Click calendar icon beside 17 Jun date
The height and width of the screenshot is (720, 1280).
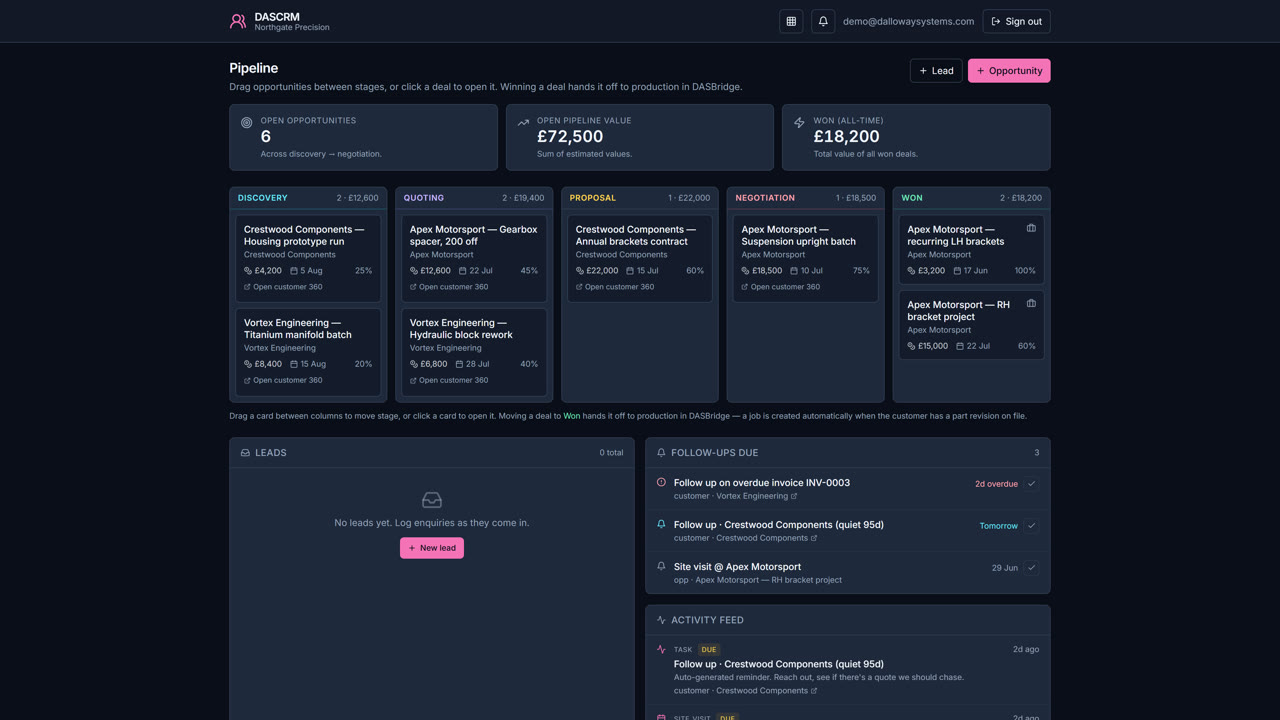(957, 271)
